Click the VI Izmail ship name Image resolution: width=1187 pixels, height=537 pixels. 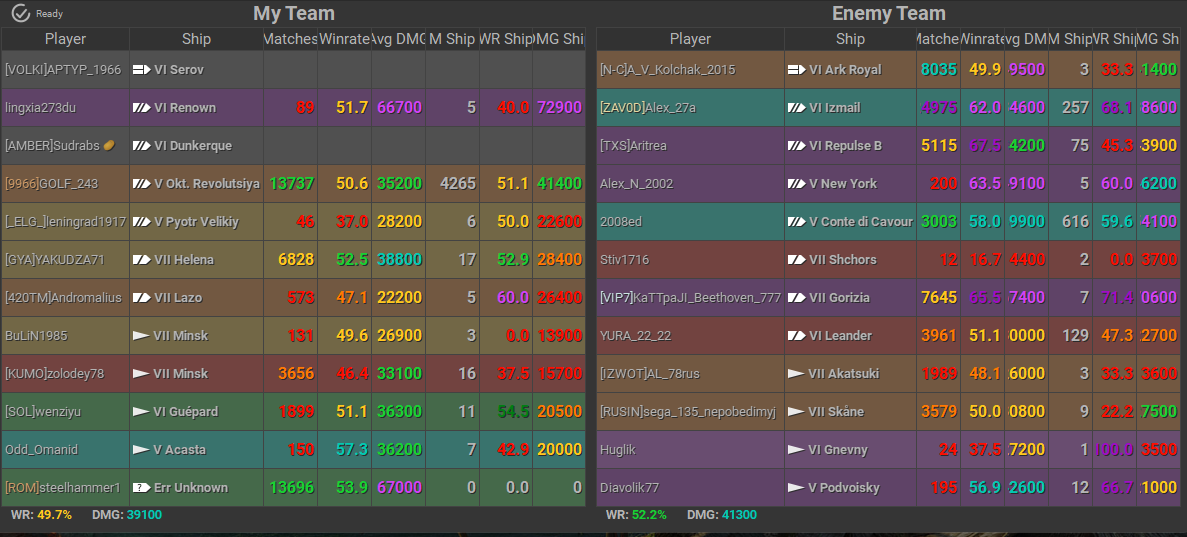(834, 108)
